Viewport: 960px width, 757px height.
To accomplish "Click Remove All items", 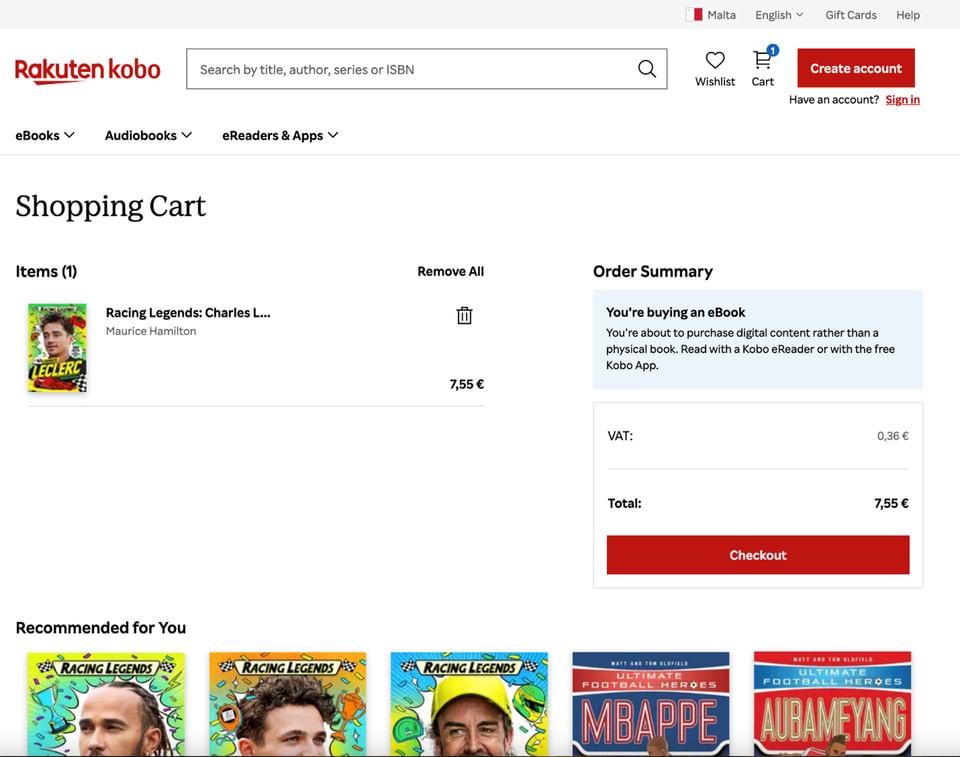I will (x=451, y=271).
